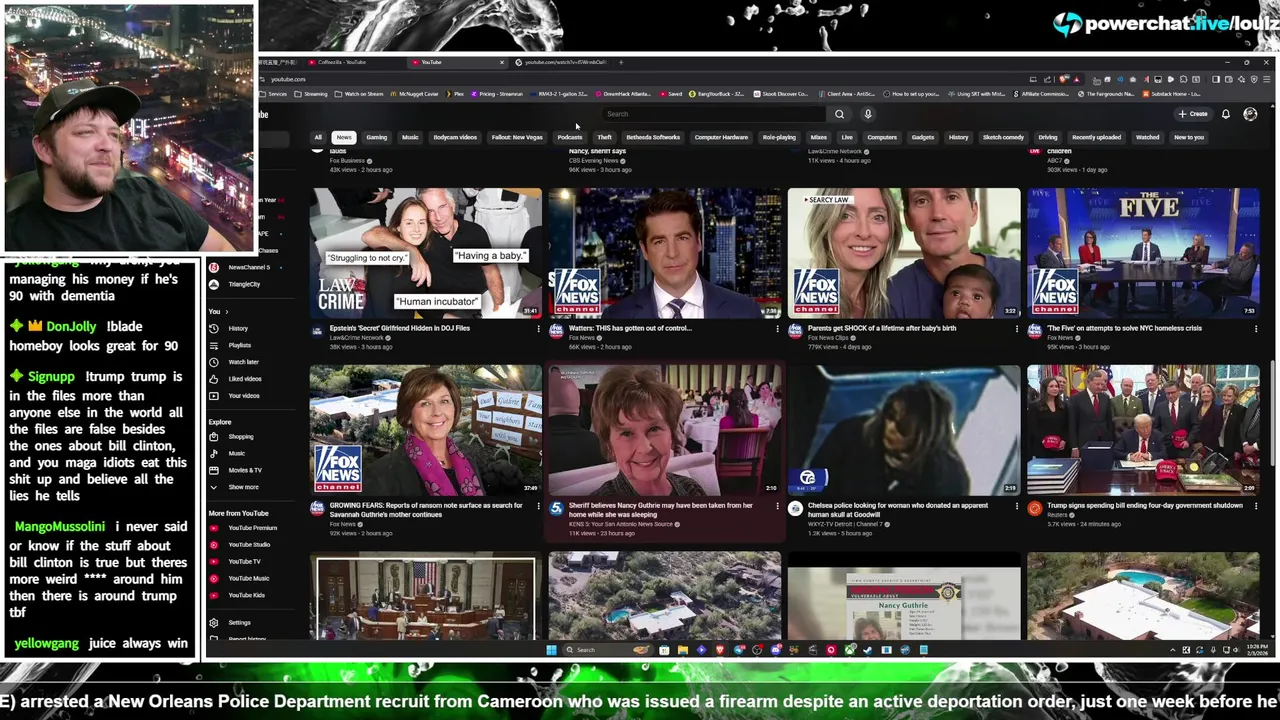Open File Explorer from the taskbar
Image resolution: width=1280 pixels, height=720 pixels.
coord(682,650)
